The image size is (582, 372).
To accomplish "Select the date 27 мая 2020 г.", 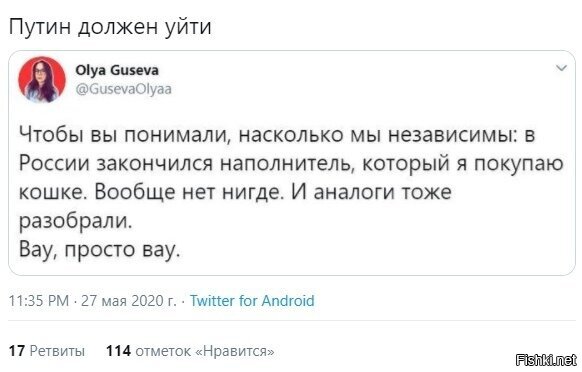I will point(128,300).
